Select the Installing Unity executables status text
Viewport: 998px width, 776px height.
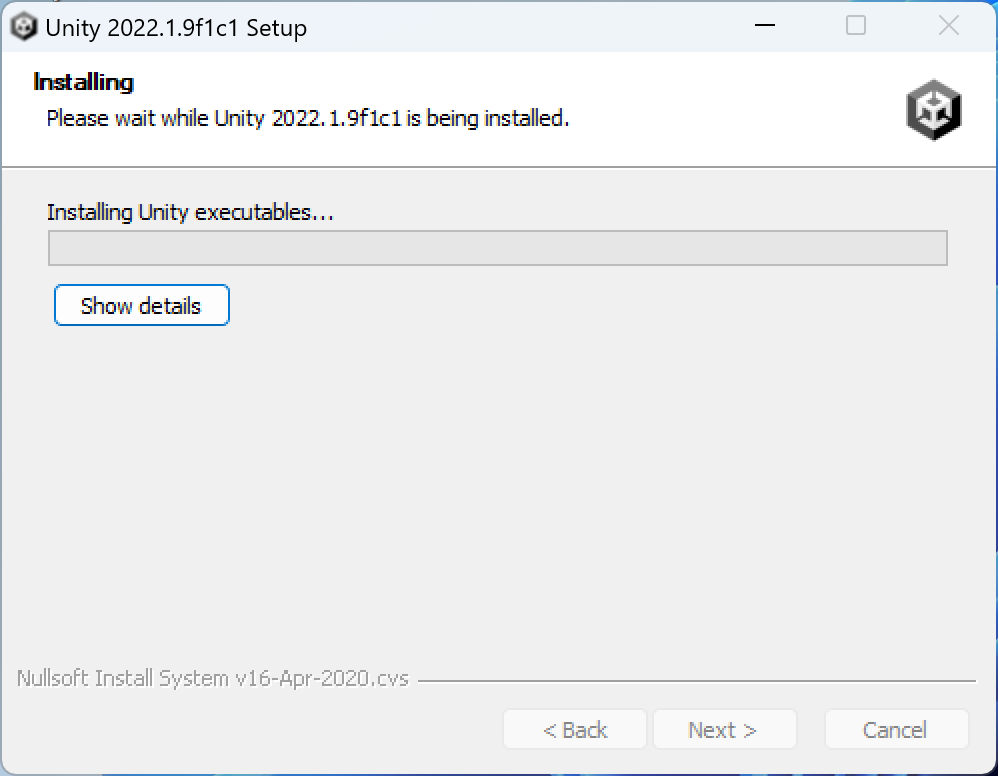pos(190,212)
